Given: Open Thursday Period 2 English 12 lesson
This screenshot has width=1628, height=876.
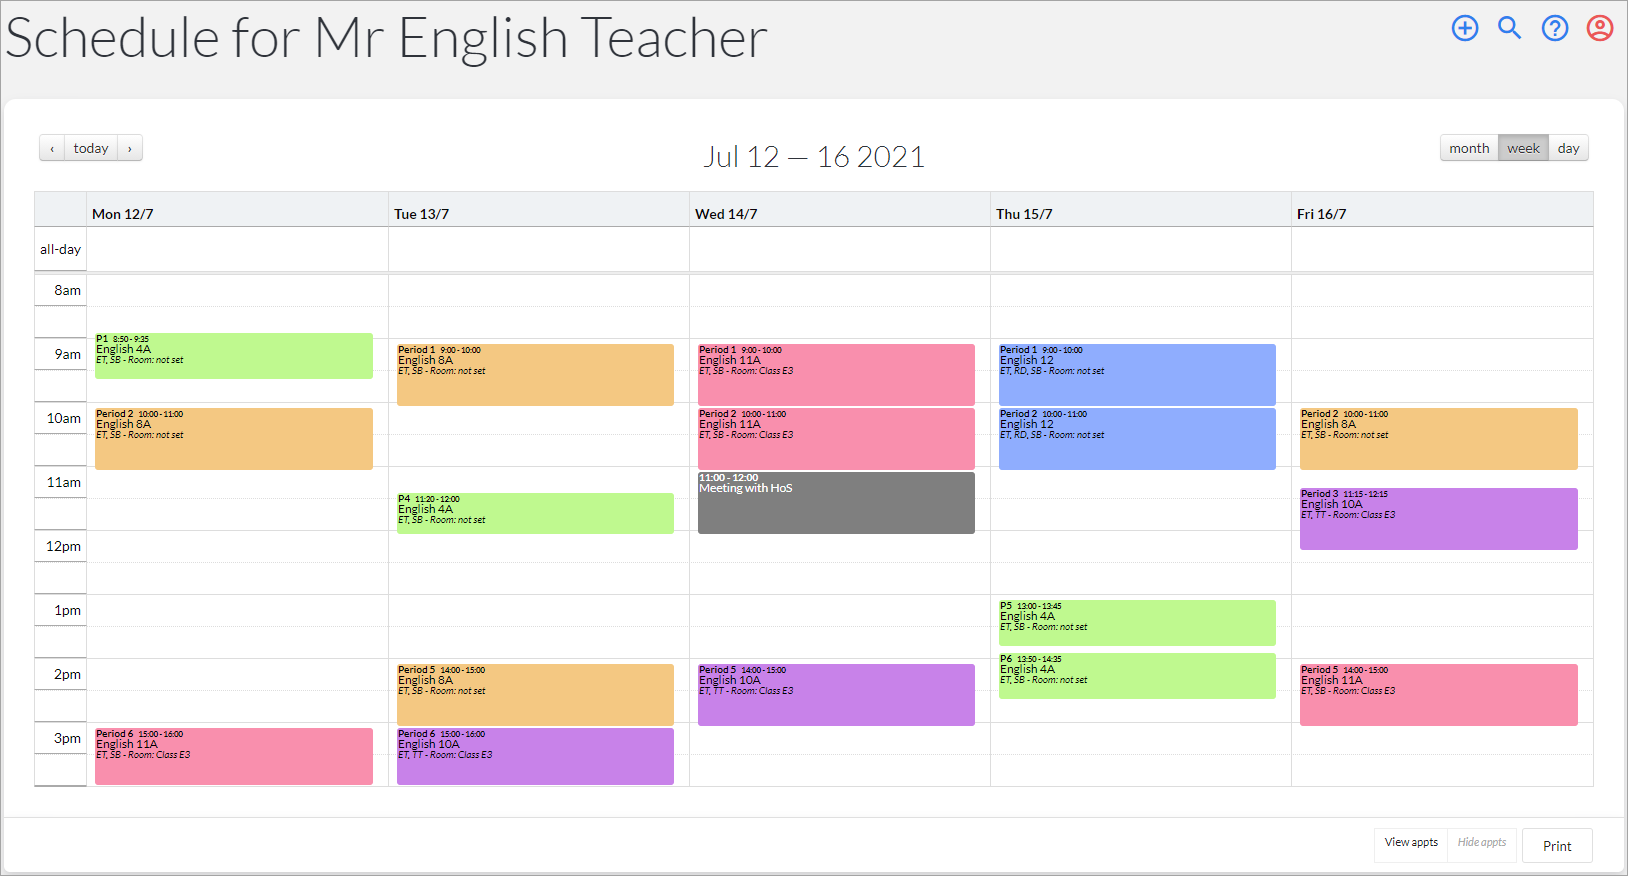Looking at the screenshot, I should tap(1137, 439).
